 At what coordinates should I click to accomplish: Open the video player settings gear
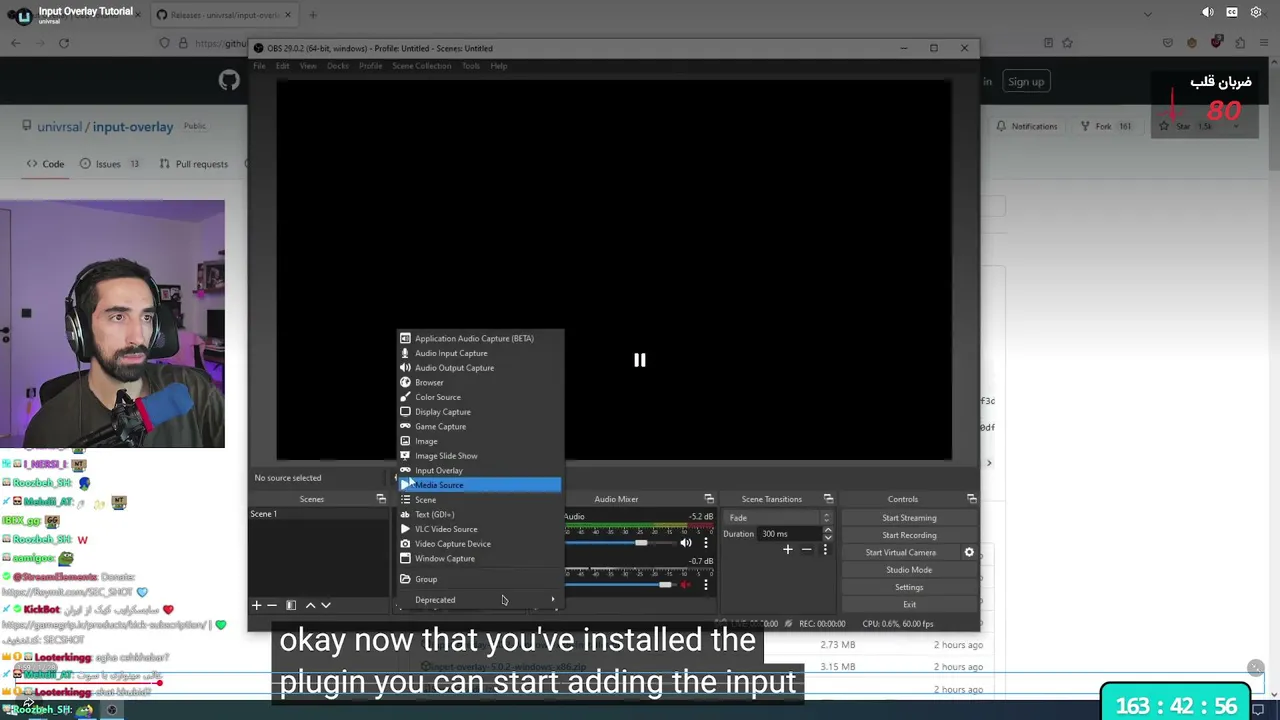click(1256, 12)
